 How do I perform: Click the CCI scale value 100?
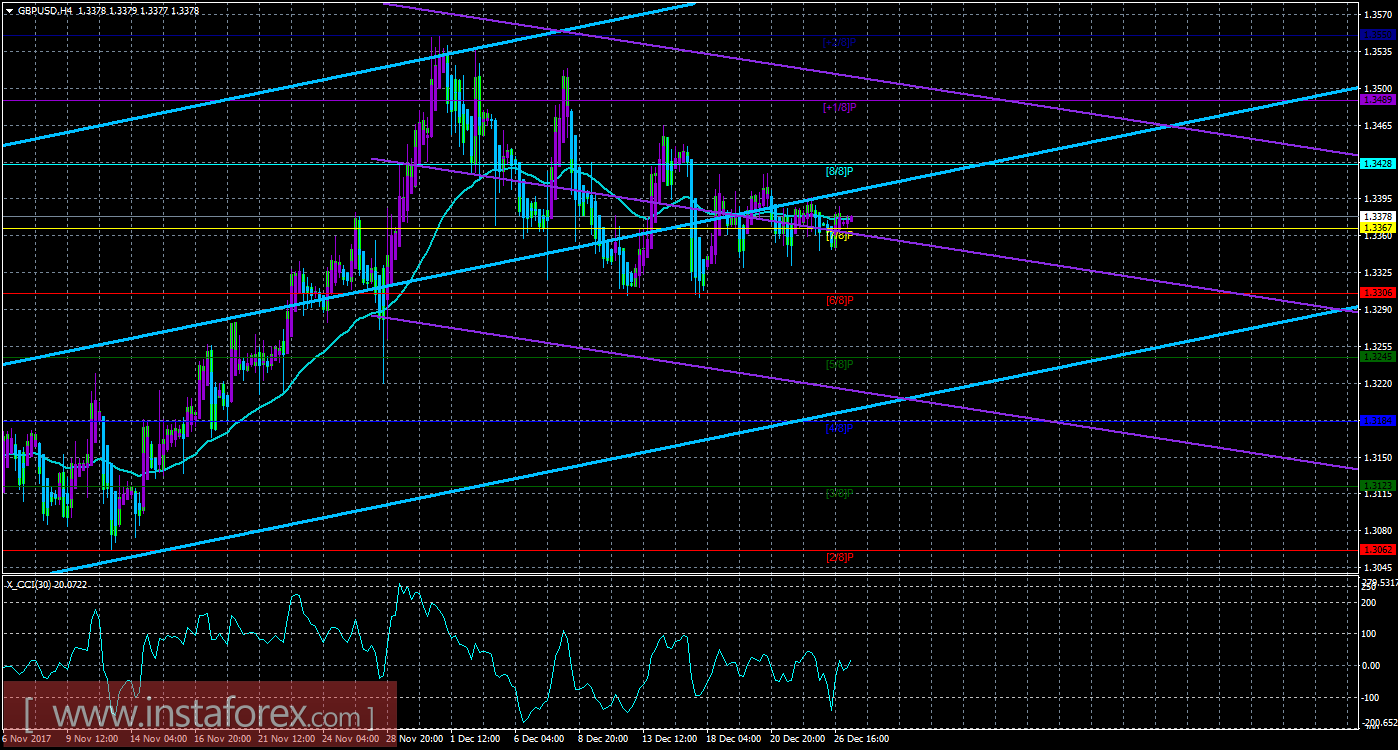click(1370, 634)
